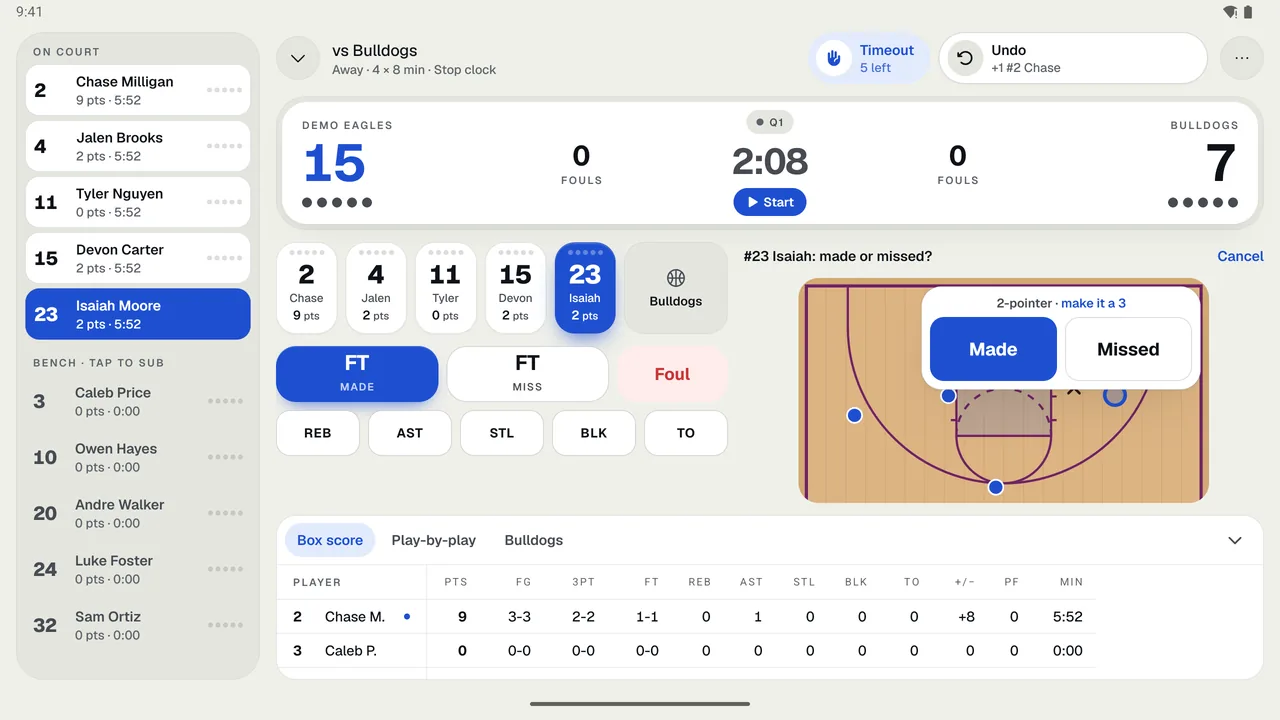Image resolution: width=1280 pixels, height=720 pixels.
Task: Click the +/- column header
Action: pos(965,582)
